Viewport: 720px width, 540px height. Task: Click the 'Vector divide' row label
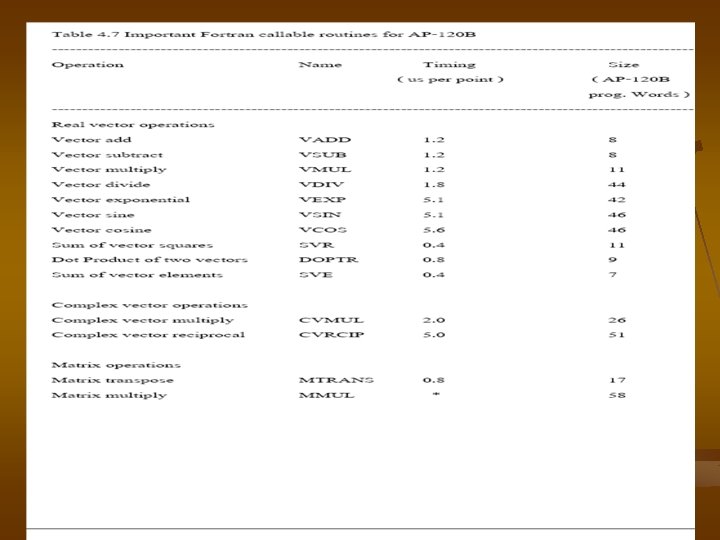click(101, 185)
